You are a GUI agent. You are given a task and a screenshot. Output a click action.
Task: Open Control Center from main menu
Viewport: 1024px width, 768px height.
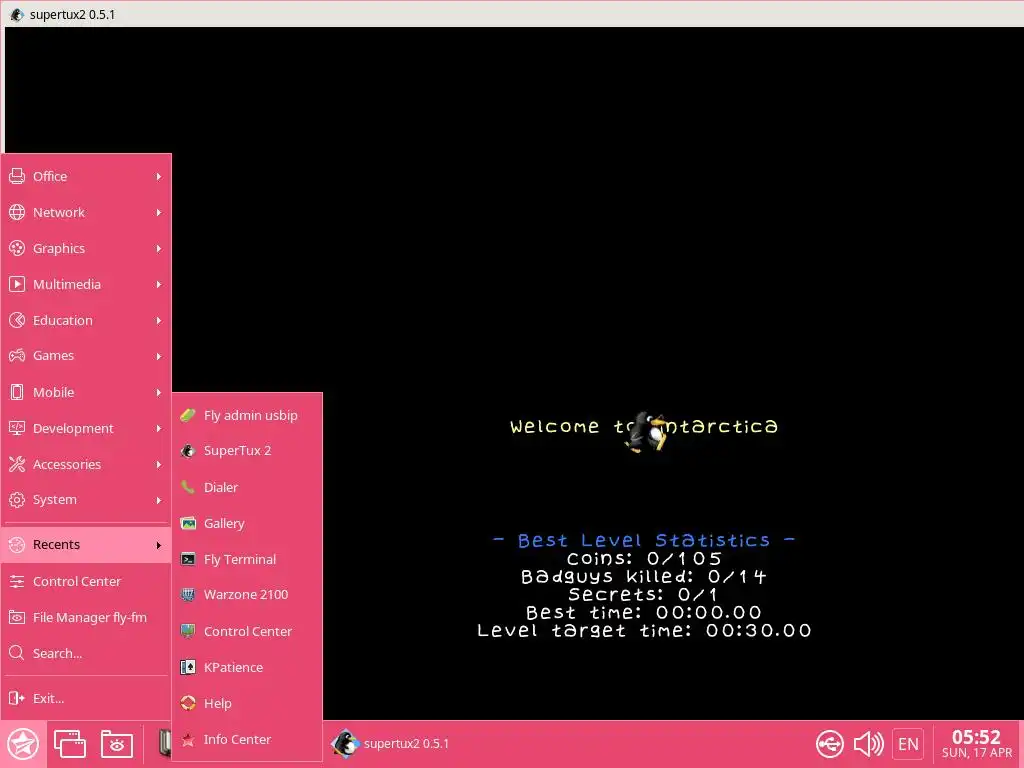(x=86, y=581)
